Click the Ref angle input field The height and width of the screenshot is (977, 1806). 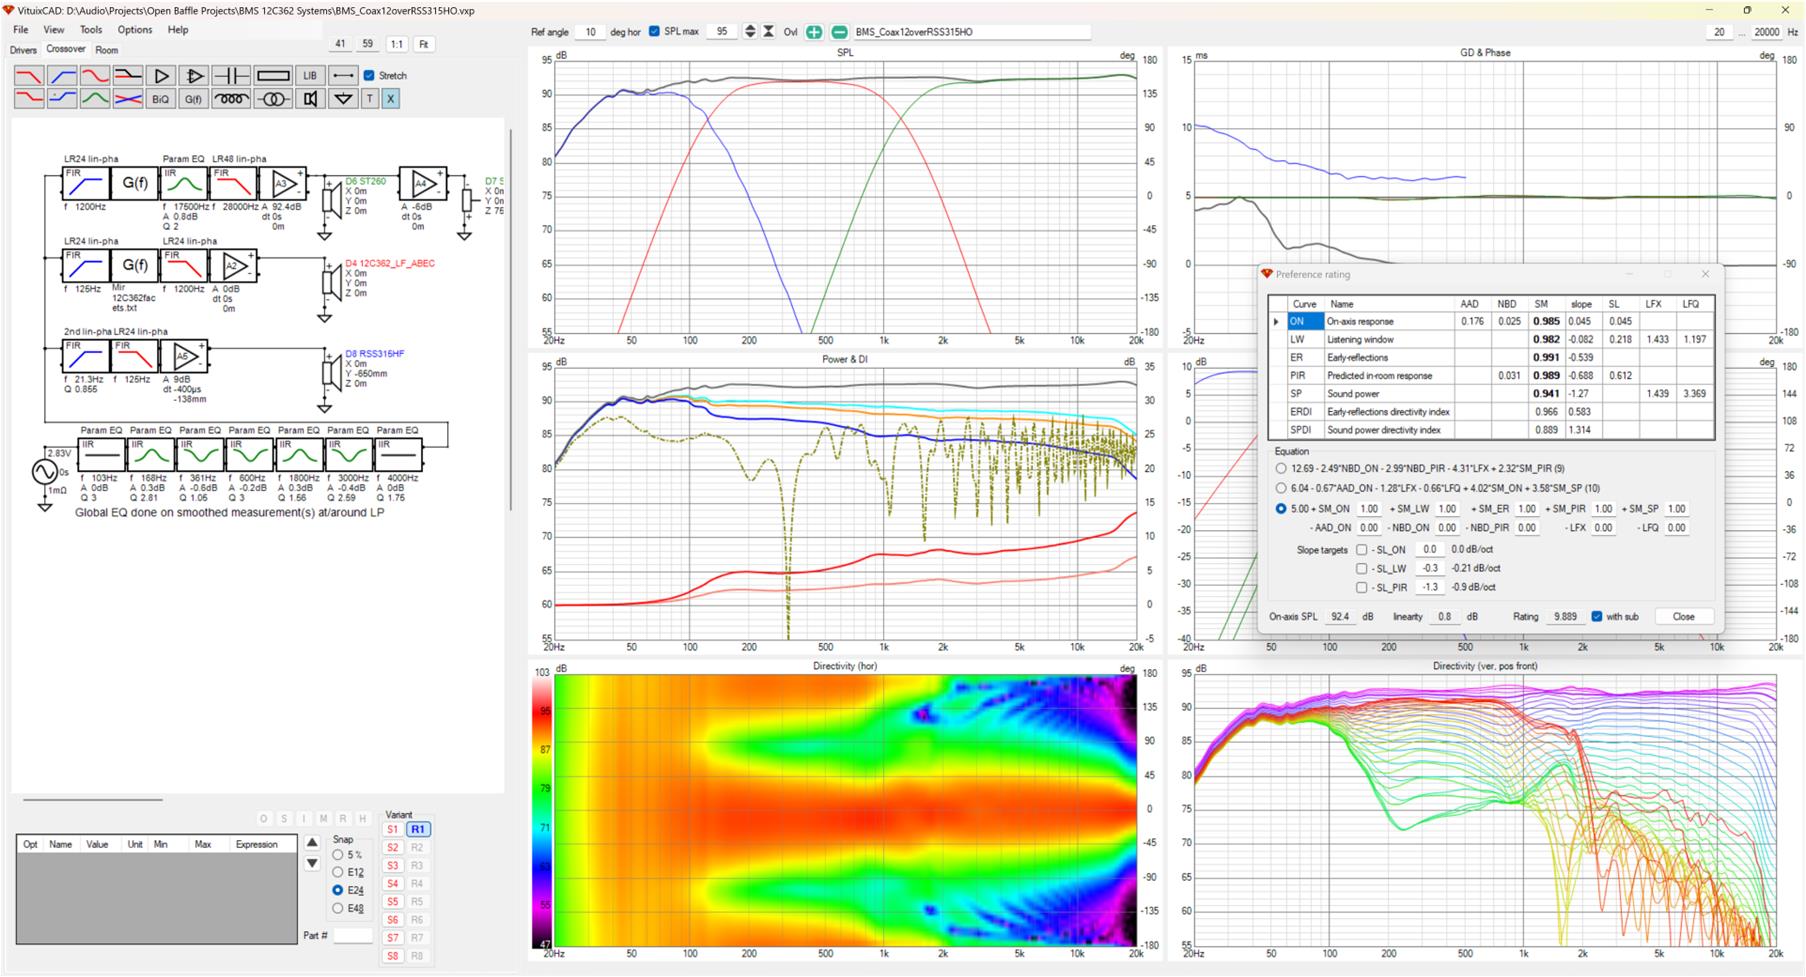click(x=591, y=32)
